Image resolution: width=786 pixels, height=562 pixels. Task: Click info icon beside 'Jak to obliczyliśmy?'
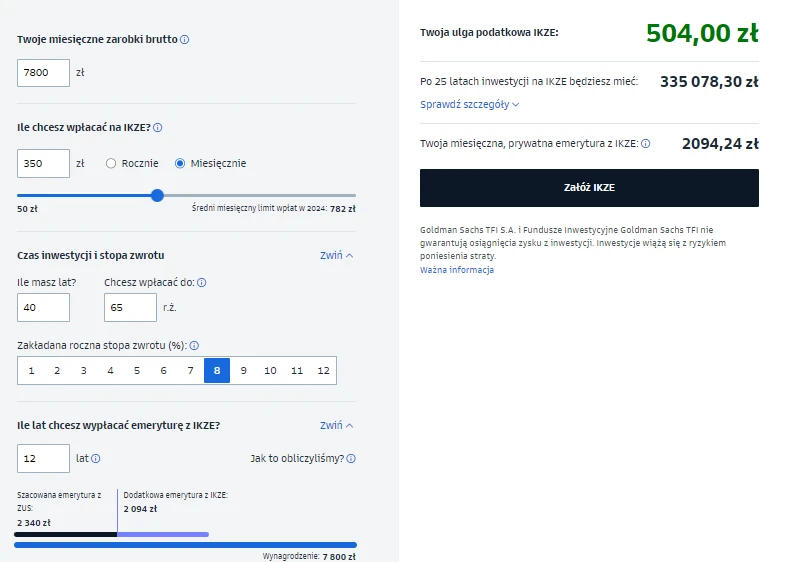click(x=351, y=459)
